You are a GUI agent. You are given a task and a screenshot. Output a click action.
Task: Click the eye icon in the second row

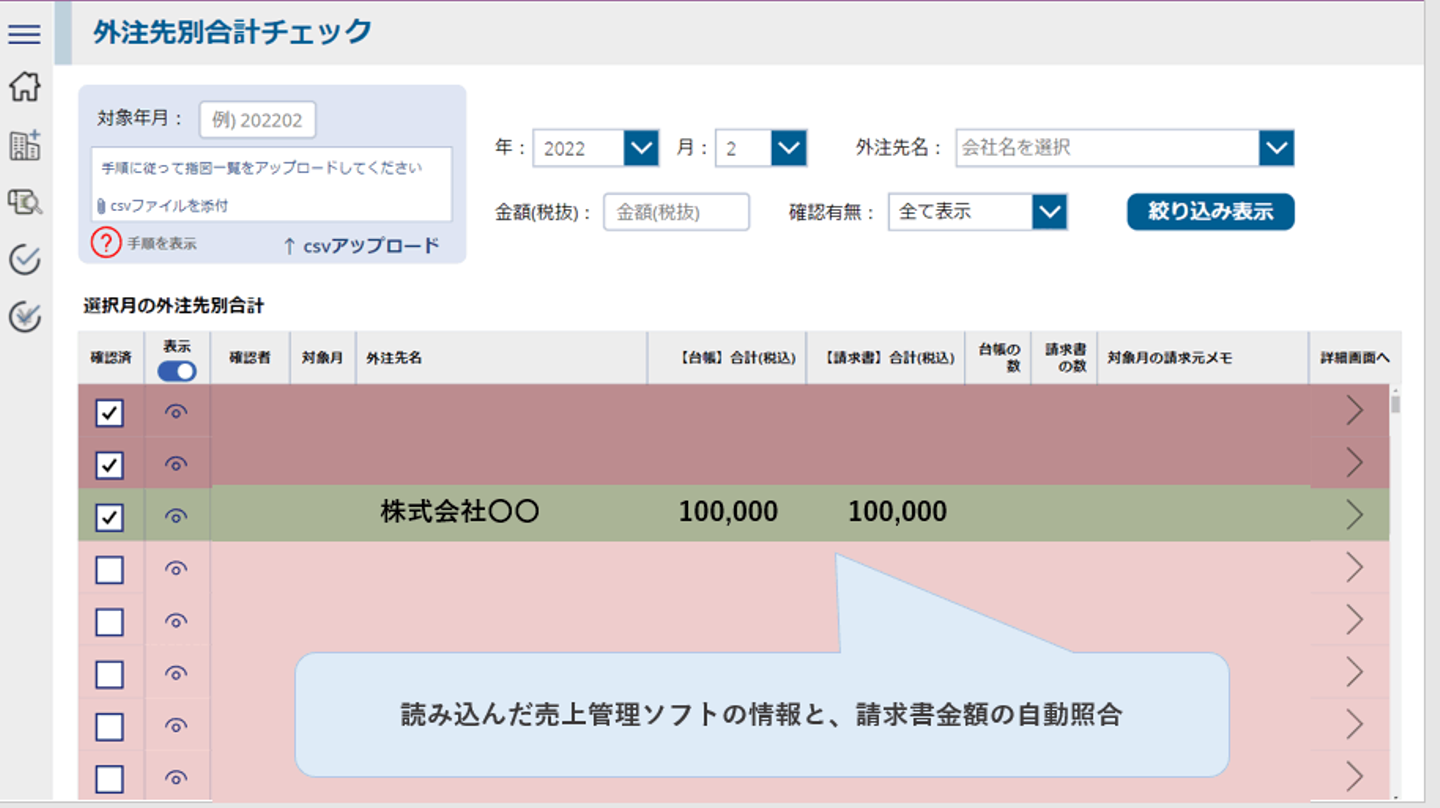click(176, 463)
